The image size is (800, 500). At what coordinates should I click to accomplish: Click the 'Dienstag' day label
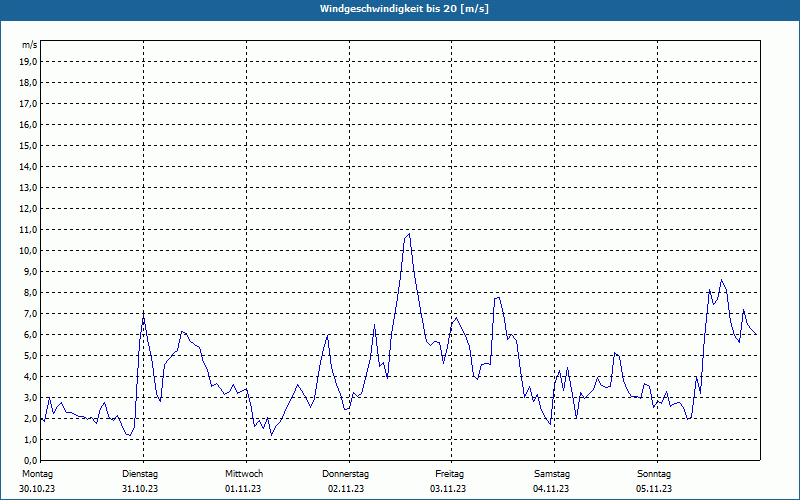140,474
